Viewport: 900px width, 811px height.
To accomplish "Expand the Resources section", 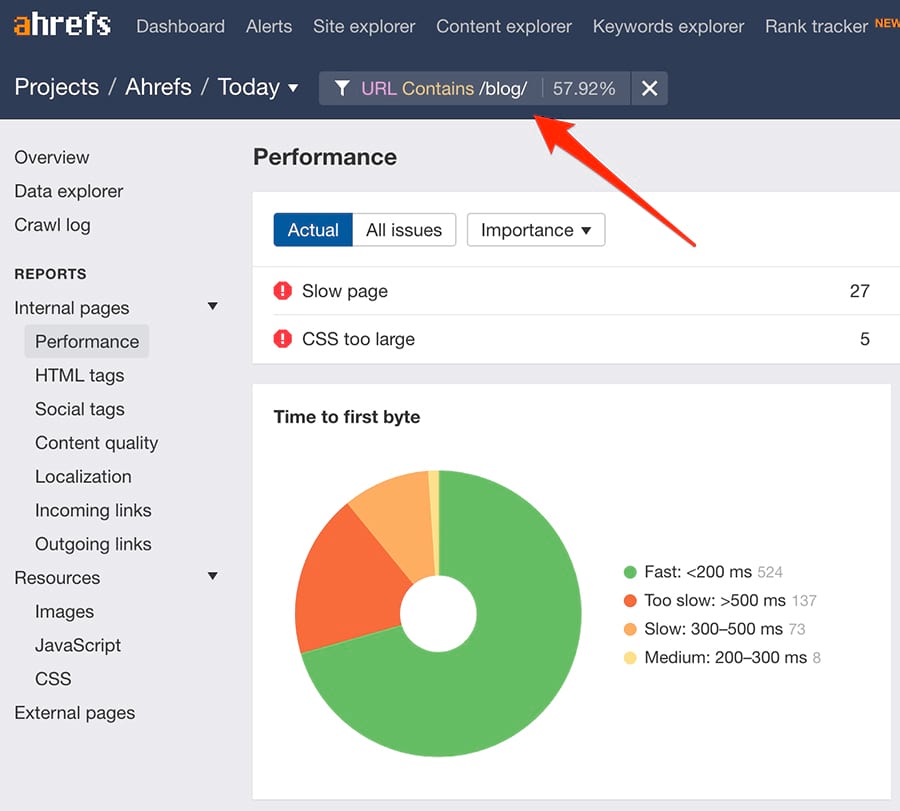I will [x=212, y=577].
